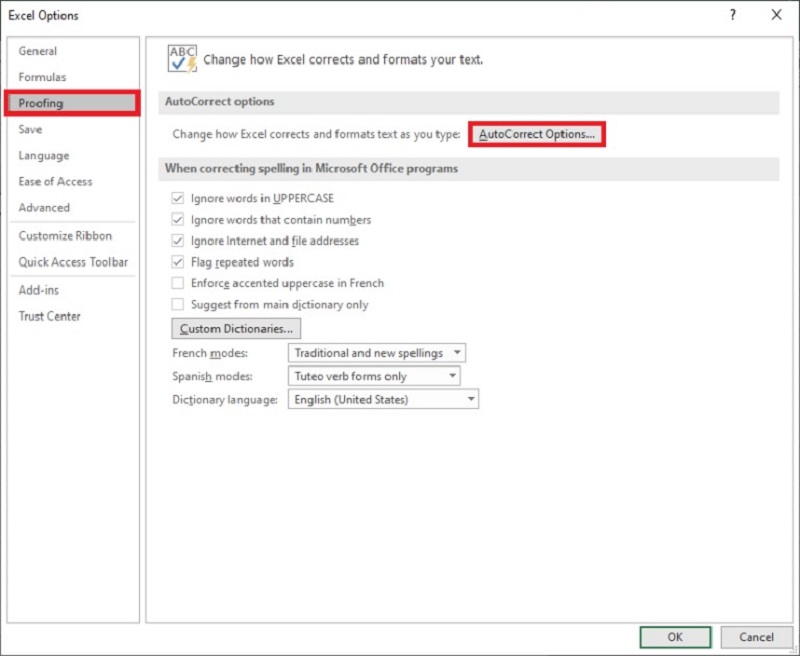
Task: Open Custom Dictionaries dialog
Action: click(236, 328)
